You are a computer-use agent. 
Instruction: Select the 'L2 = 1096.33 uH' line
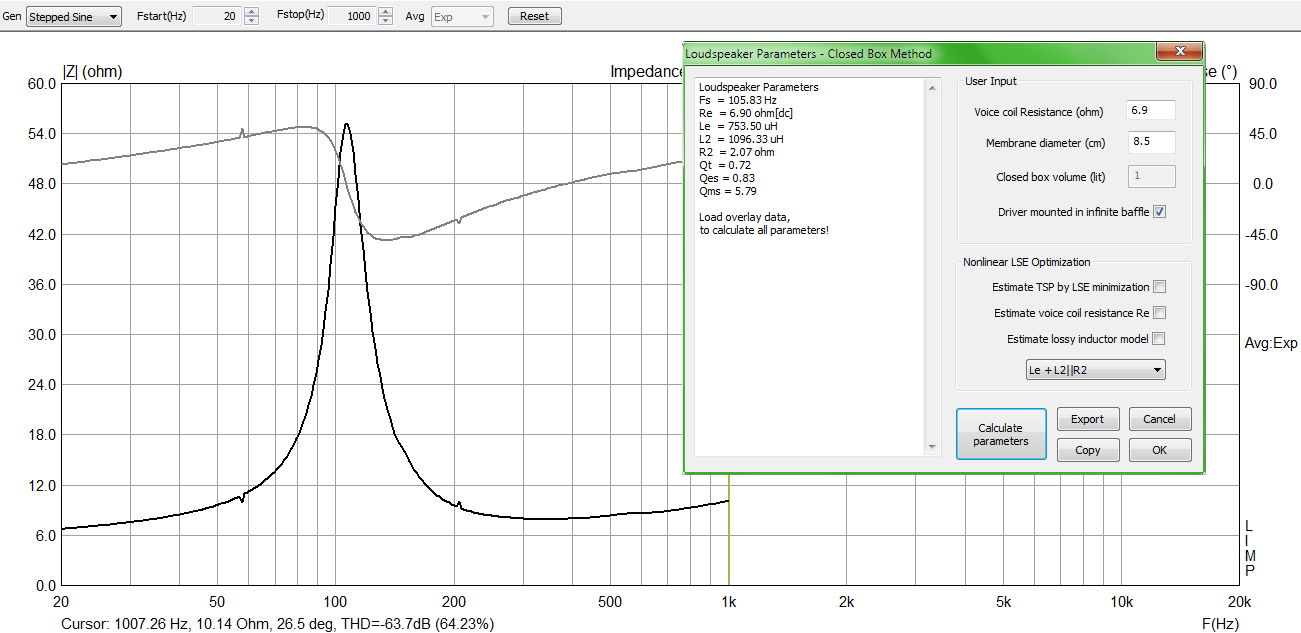[x=741, y=139]
